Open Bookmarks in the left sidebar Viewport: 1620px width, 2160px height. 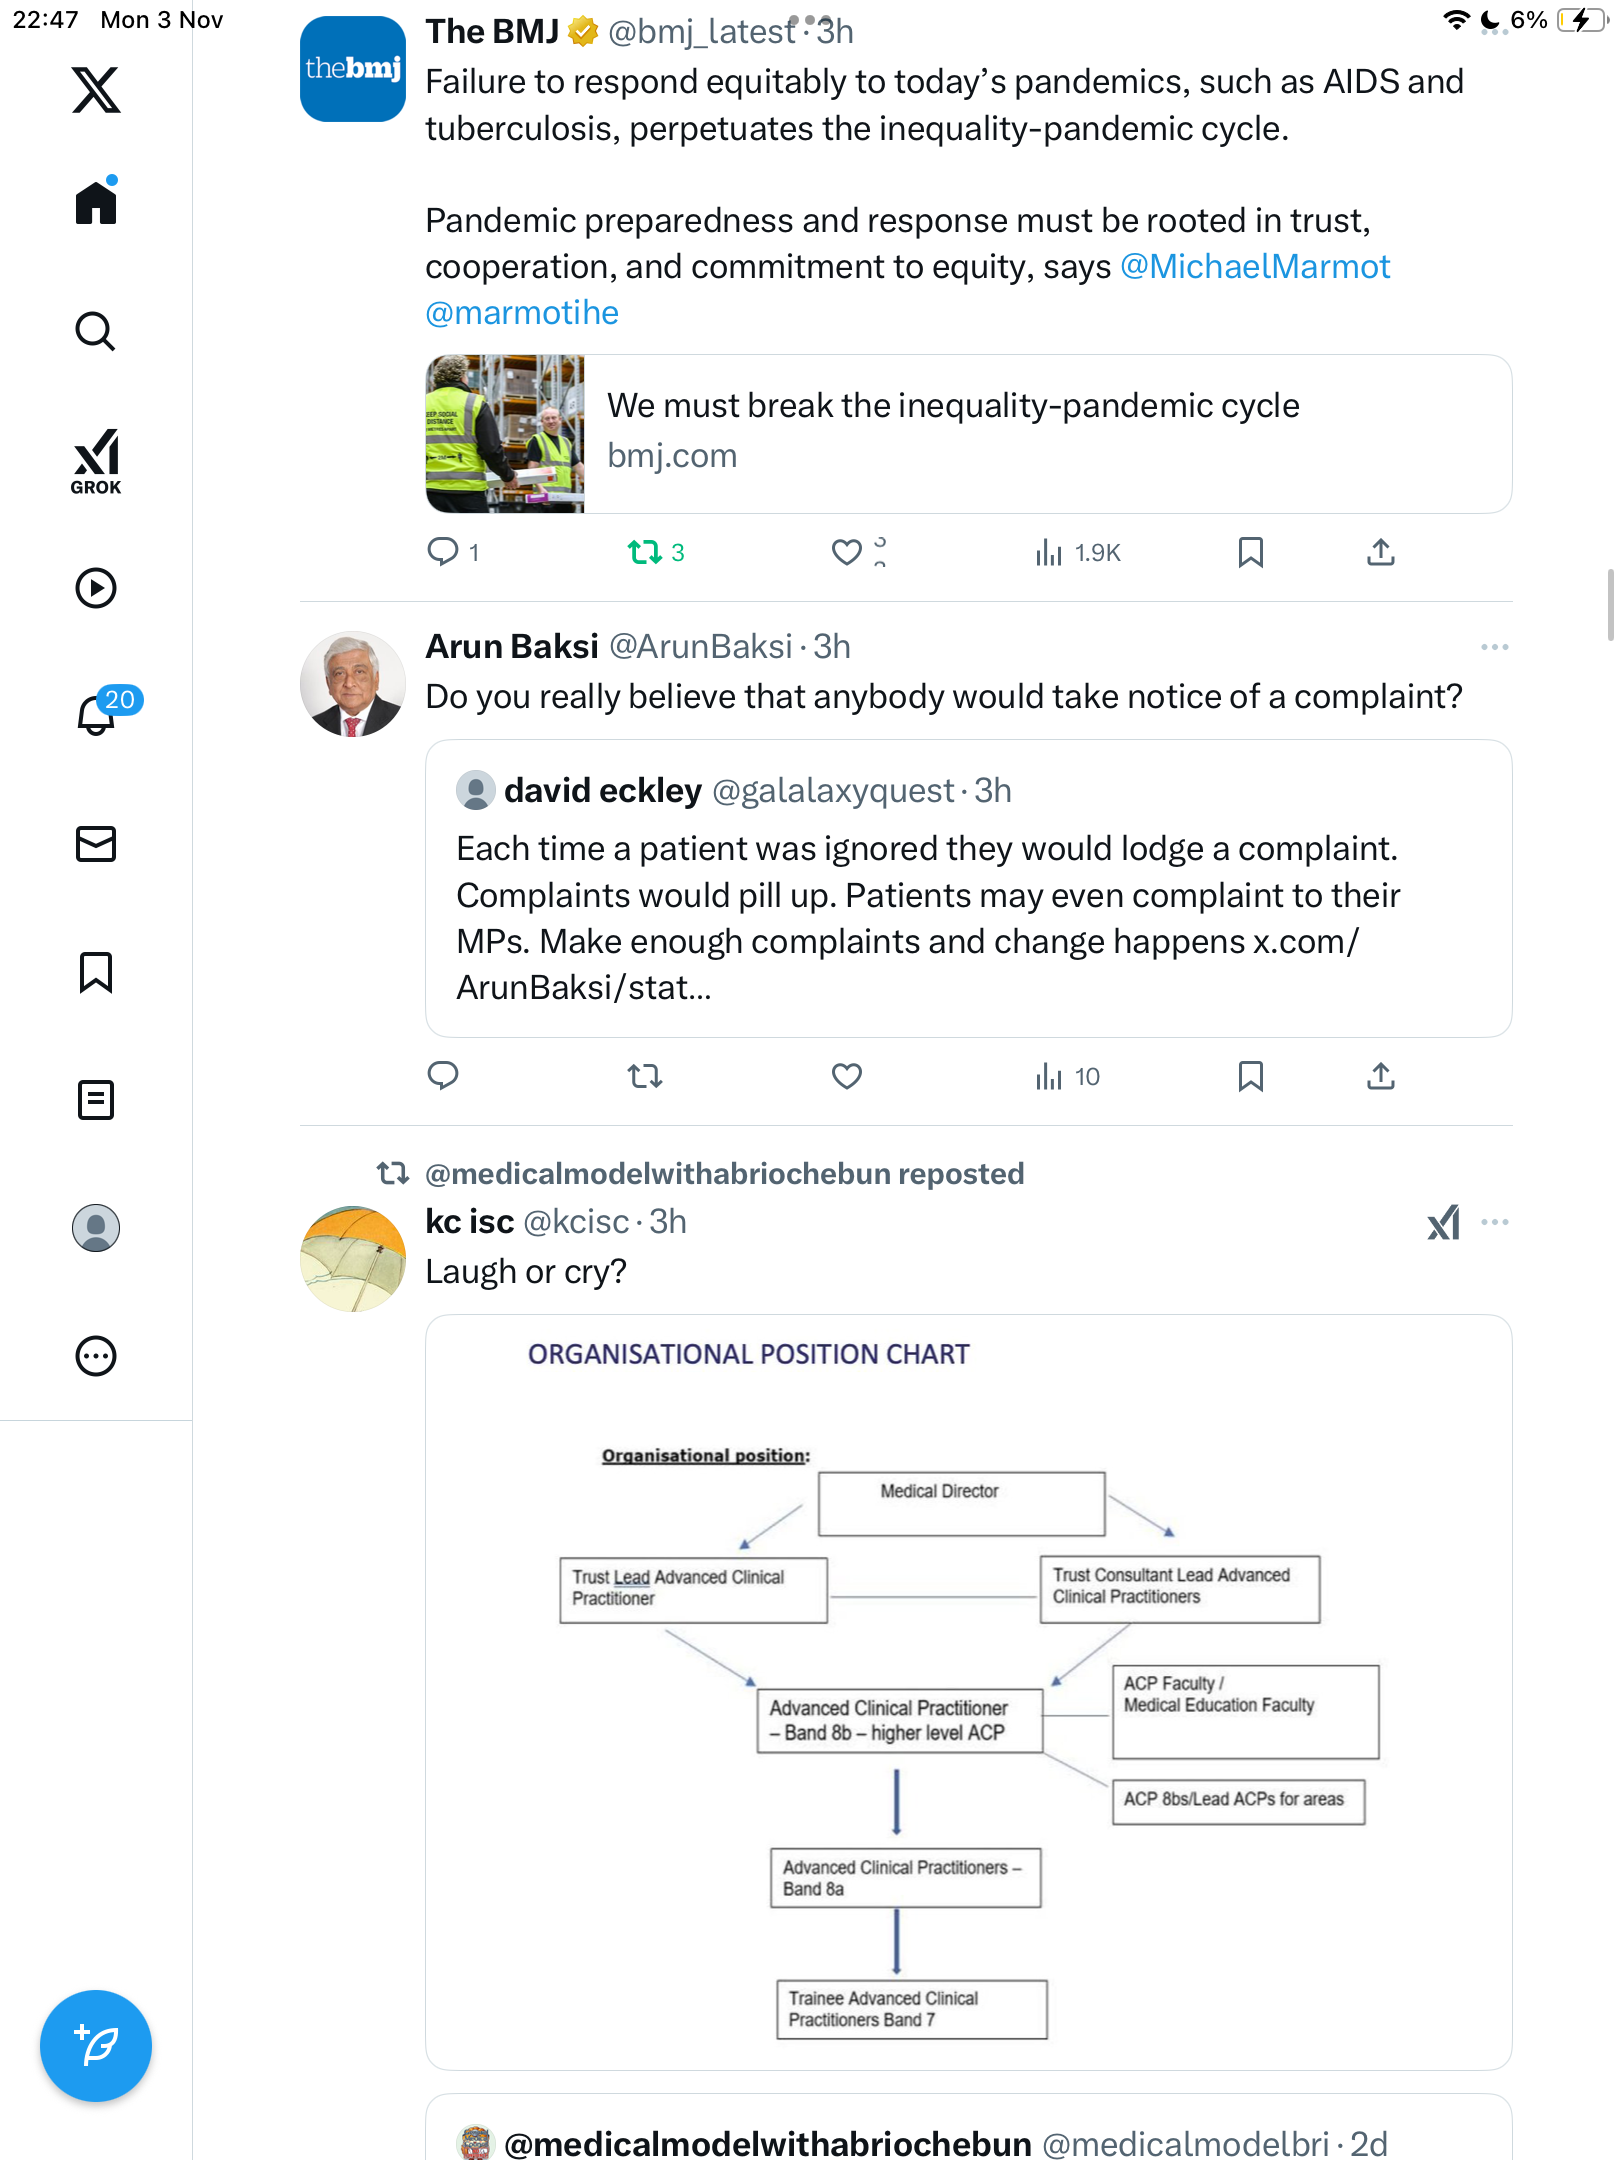96,972
